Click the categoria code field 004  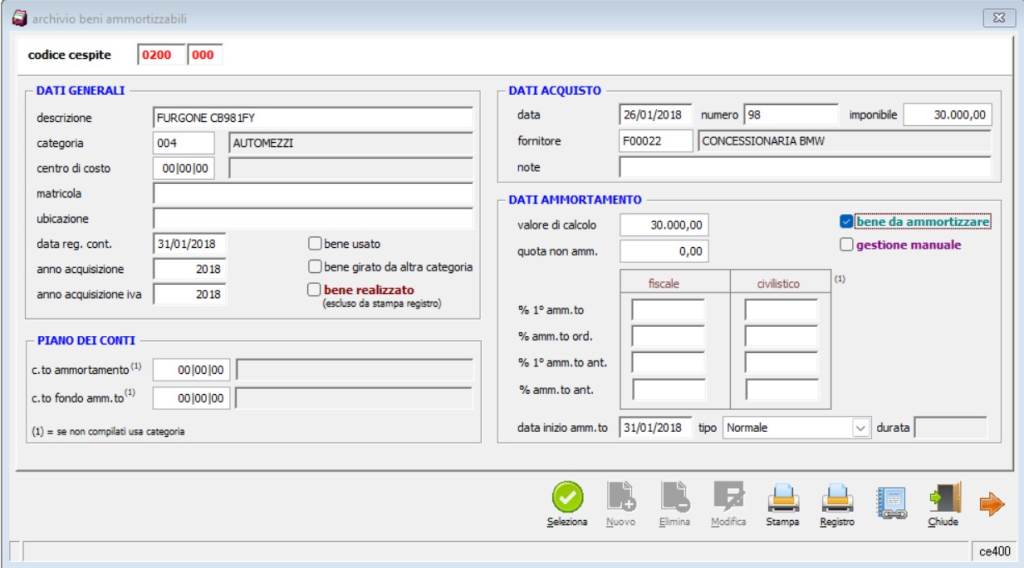pyautogui.click(x=184, y=143)
